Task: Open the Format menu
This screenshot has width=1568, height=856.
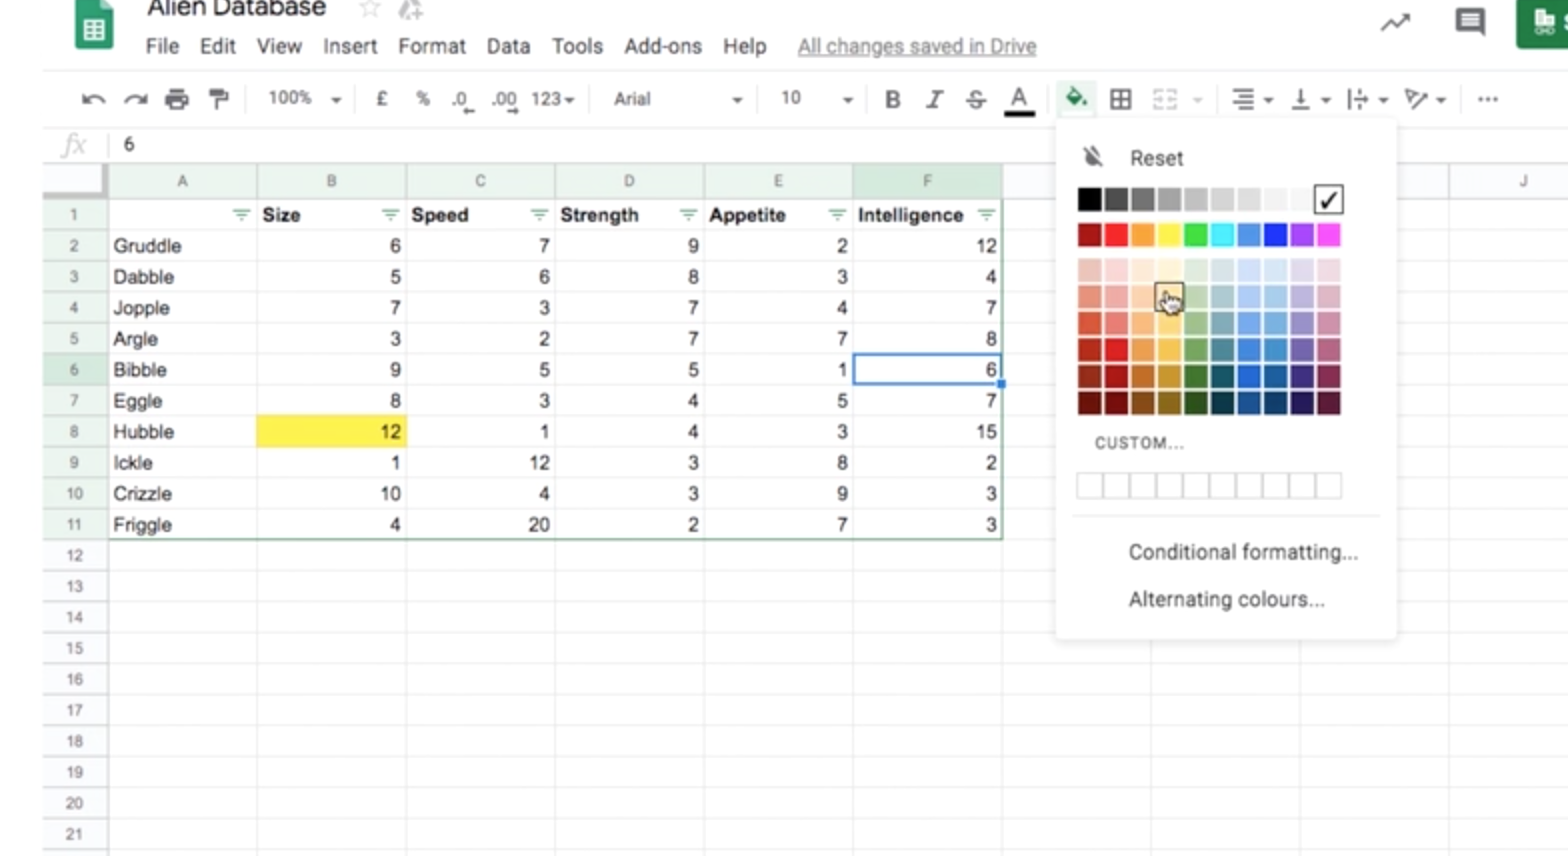Action: click(x=431, y=46)
